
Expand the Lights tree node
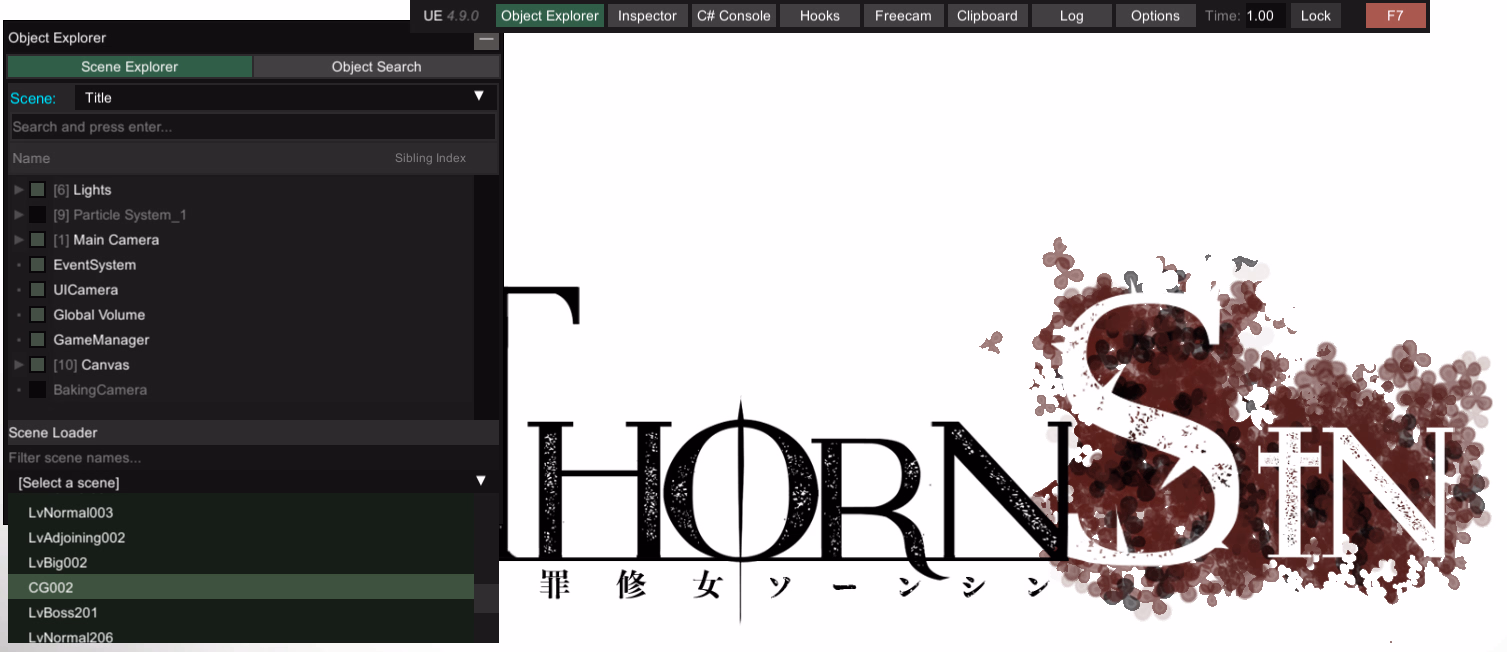click(19, 190)
